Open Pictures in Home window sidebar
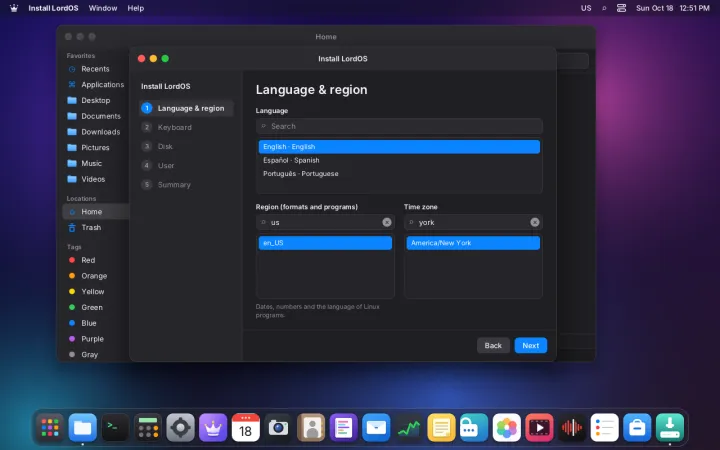Viewport: 720px width, 450px height. tap(95, 147)
